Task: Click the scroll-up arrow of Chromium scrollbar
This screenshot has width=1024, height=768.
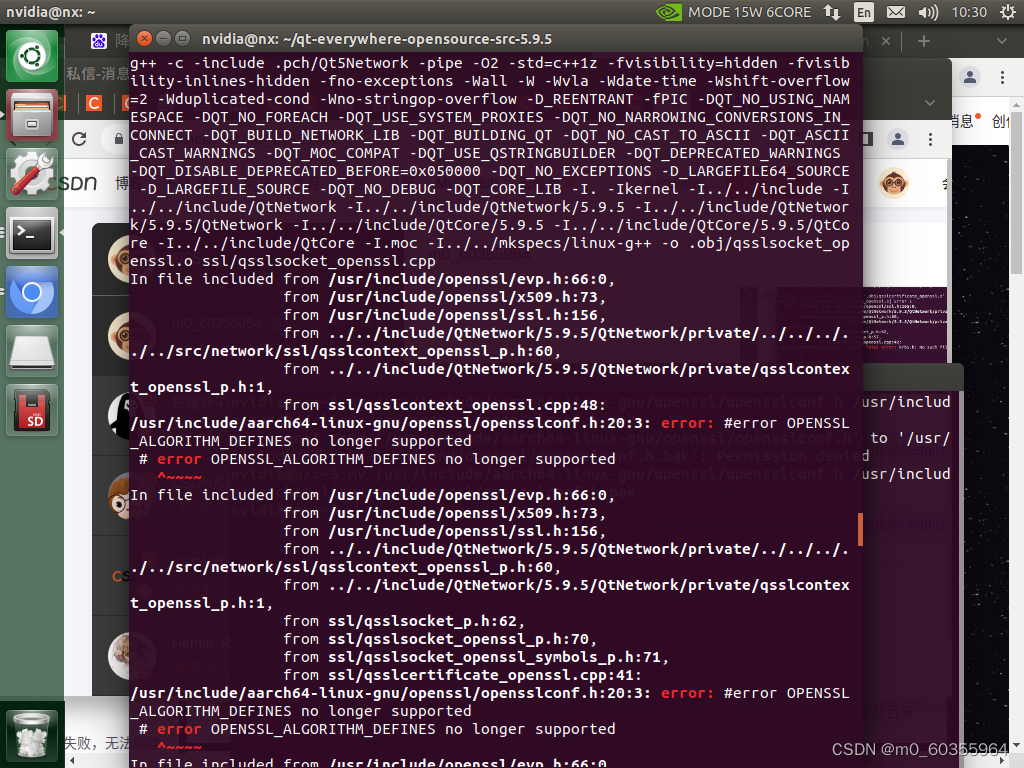Action: pyautogui.click(x=1017, y=104)
